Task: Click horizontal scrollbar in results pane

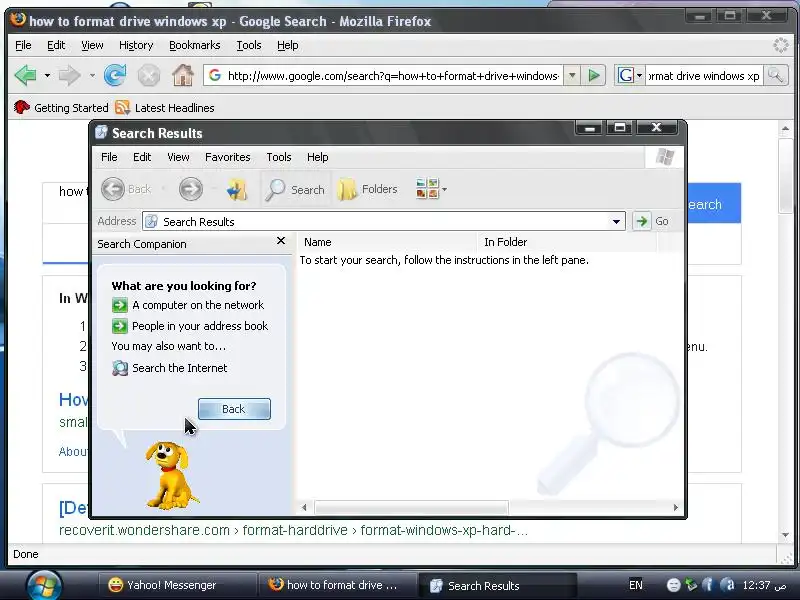Action: 411,508
